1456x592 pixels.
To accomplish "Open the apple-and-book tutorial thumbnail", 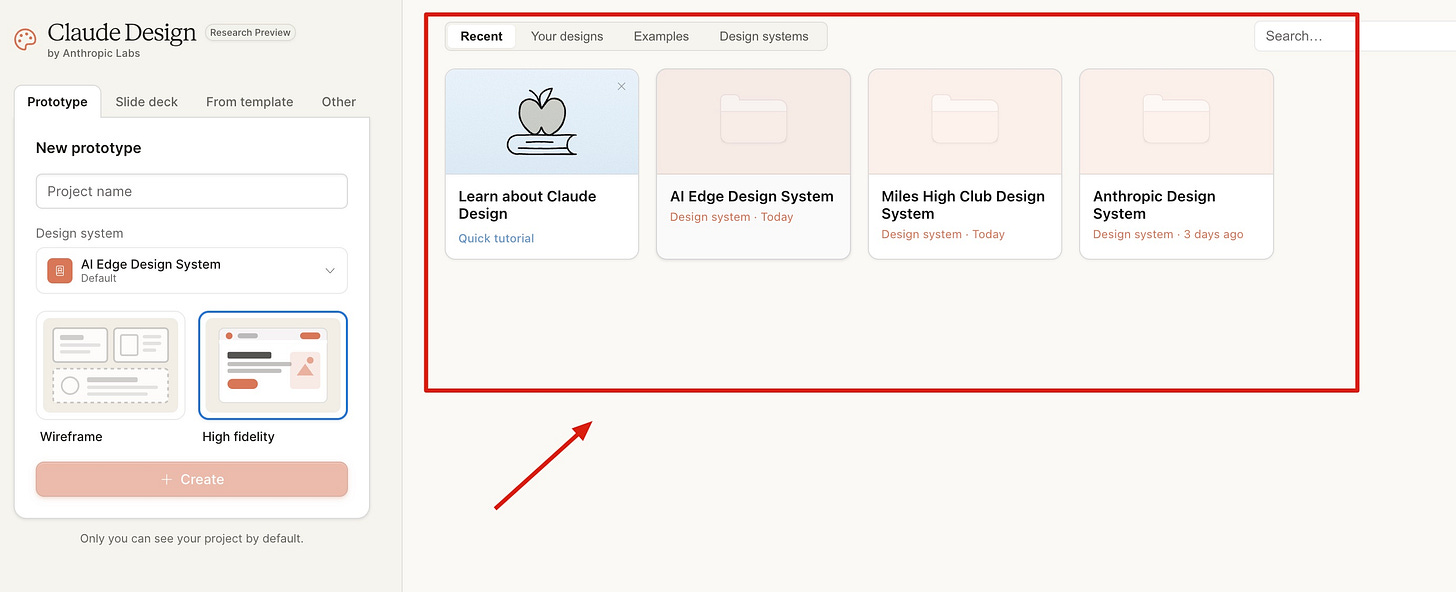I will point(542,122).
